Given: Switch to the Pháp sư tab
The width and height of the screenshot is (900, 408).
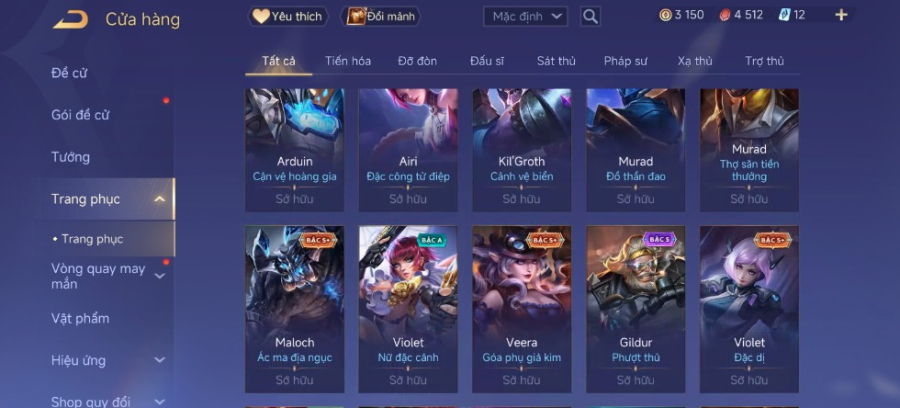Looking at the screenshot, I should click(x=626, y=61).
